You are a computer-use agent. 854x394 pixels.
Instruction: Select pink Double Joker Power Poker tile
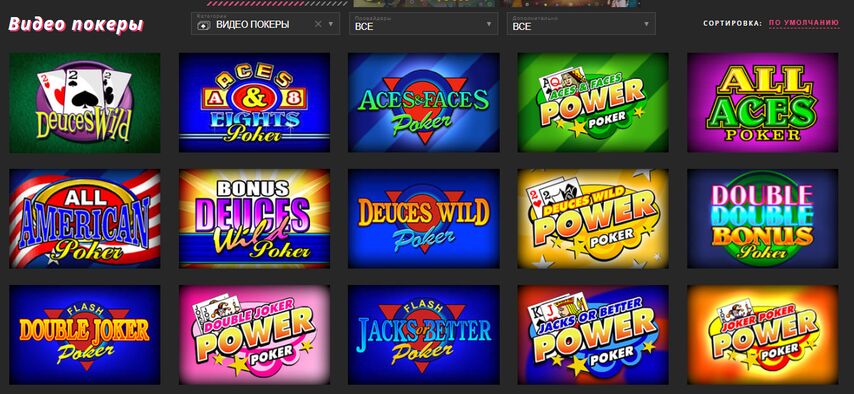[x=254, y=335]
